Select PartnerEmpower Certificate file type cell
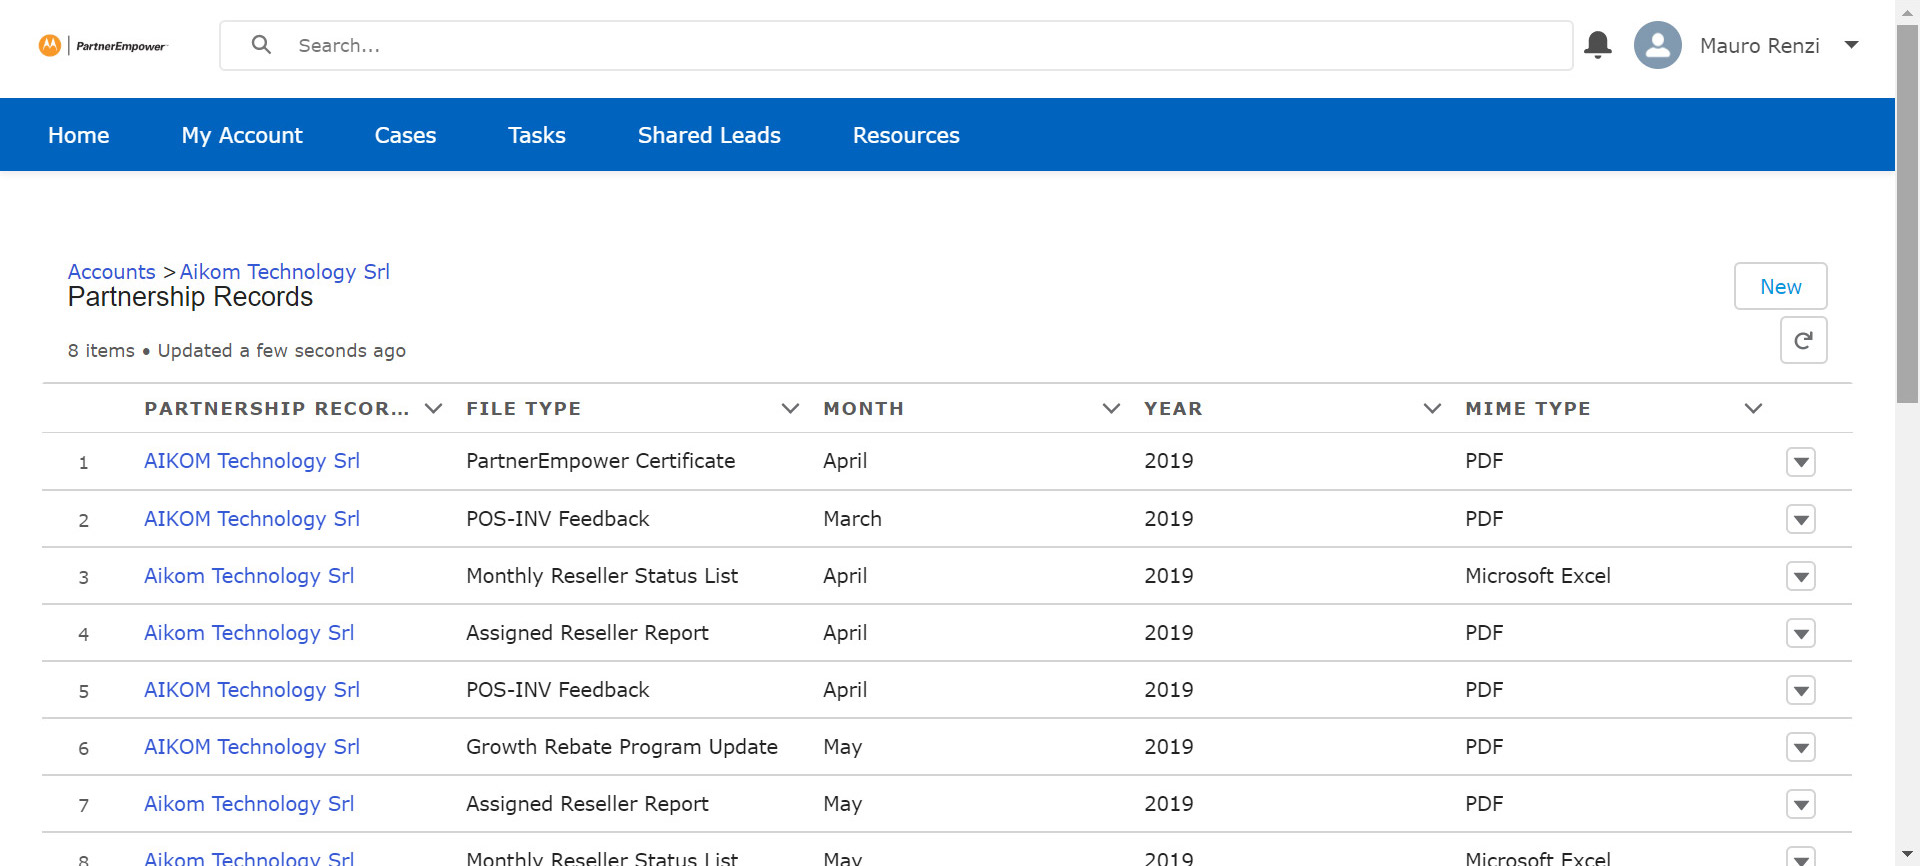Image resolution: width=1920 pixels, height=866 pixels. 601,461
